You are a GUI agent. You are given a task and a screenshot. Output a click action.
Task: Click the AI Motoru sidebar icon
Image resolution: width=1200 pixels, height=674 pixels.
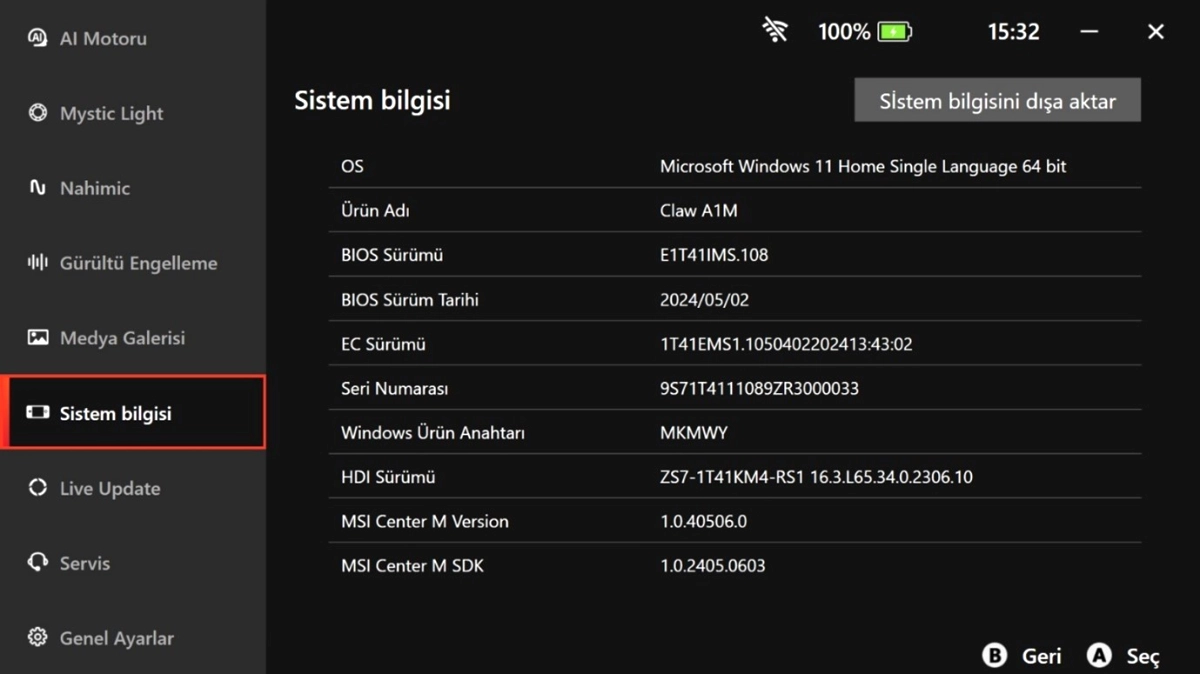pyautogui.click(x=38, y=38)
